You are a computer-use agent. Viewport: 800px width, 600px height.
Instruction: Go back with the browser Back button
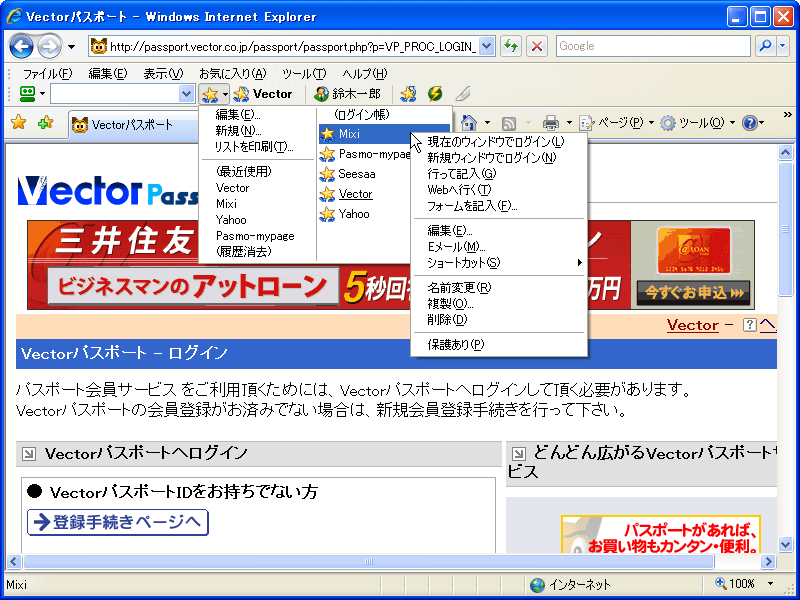click(21, 47)
